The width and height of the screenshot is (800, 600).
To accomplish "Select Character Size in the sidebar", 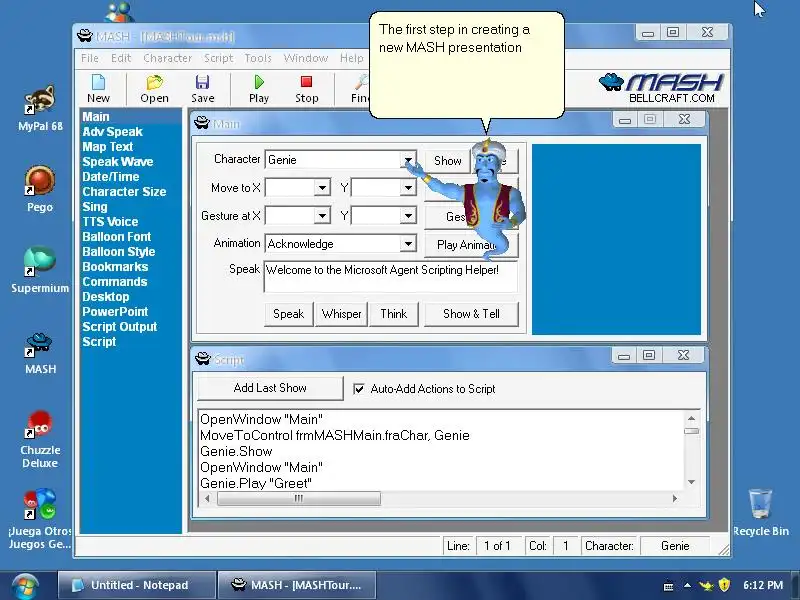I will tap(124, 192).
